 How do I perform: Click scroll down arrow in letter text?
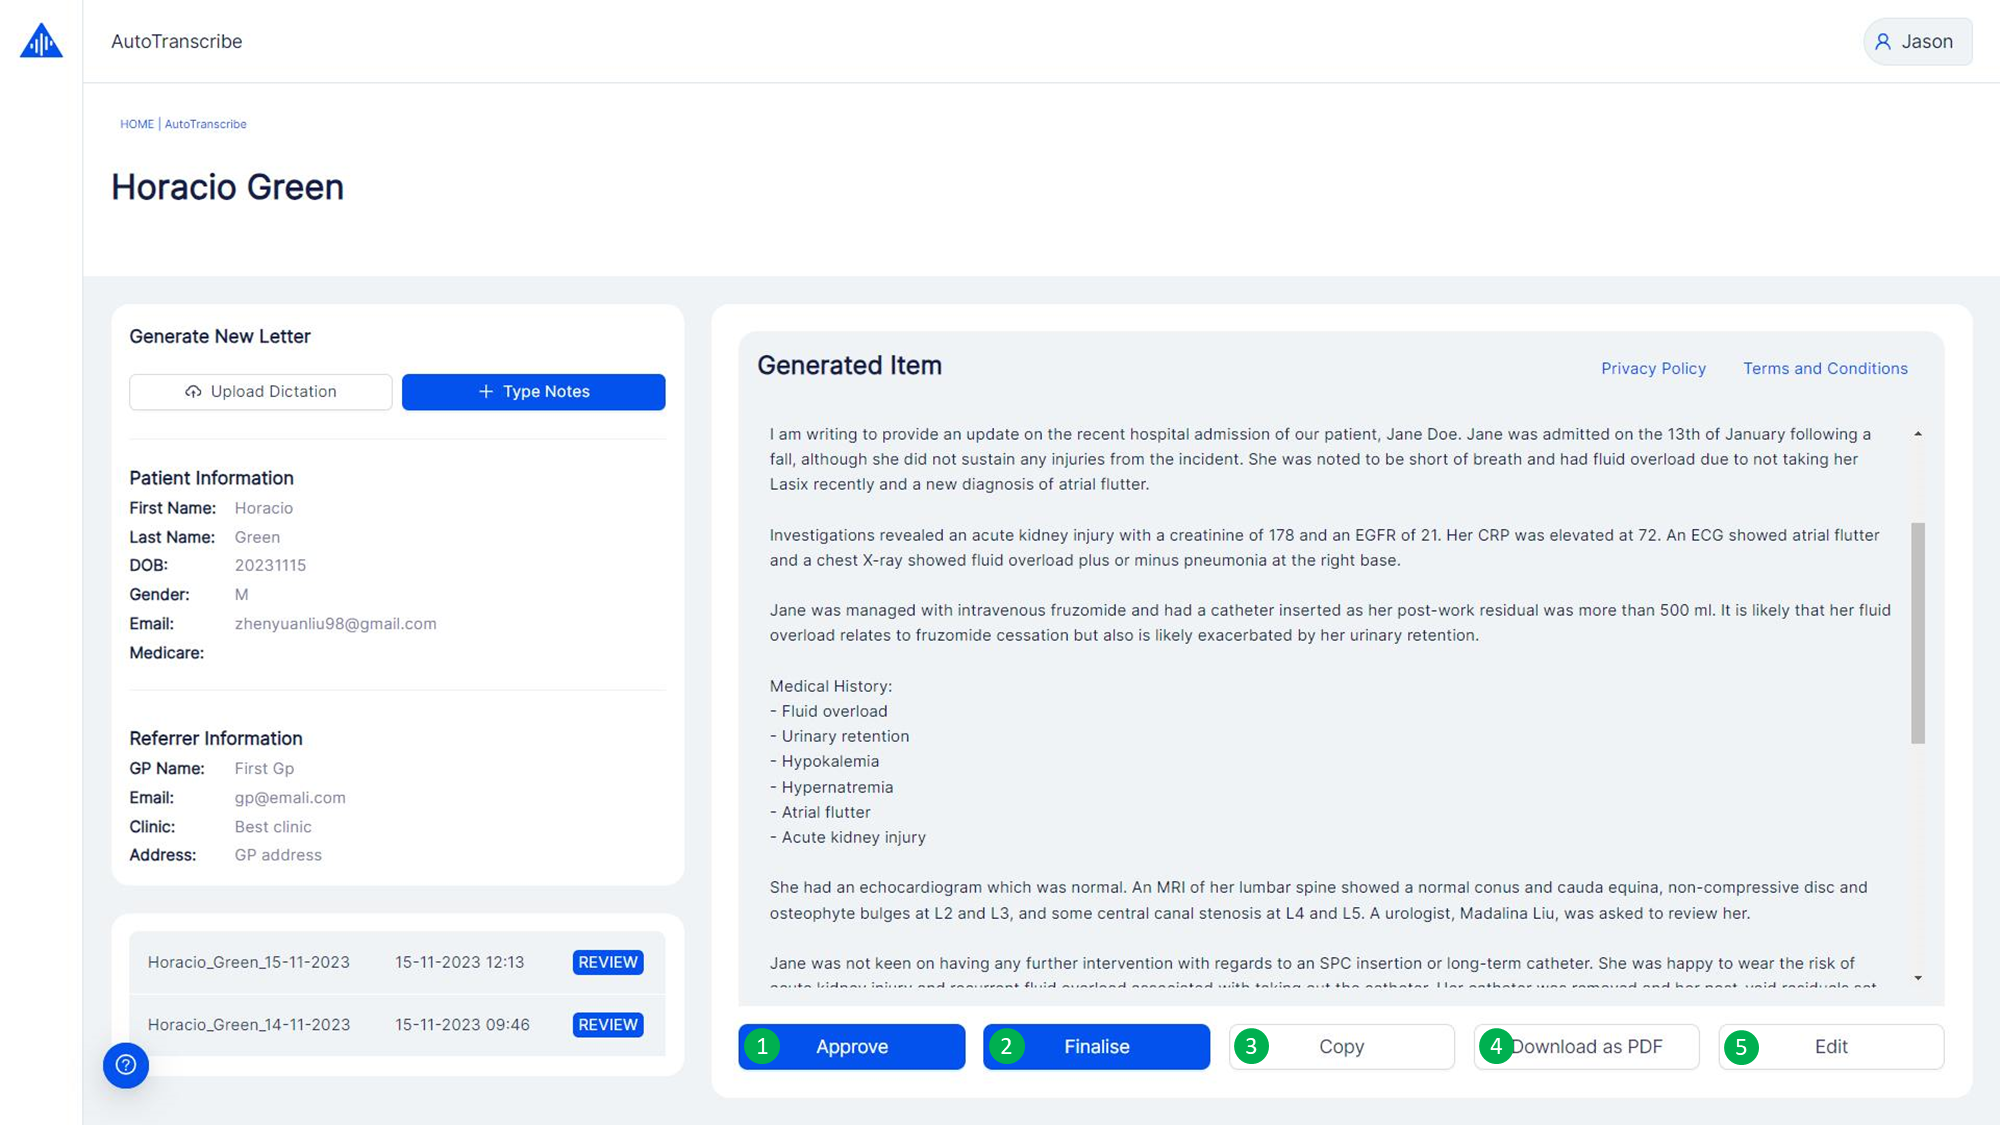[x=1918, y=978]
